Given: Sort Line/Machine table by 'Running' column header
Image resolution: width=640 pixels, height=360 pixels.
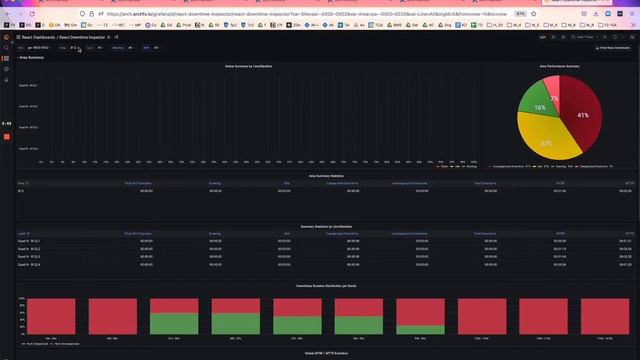Looking at the screenshot, I should pyautogui.click(x=215, y=234).
